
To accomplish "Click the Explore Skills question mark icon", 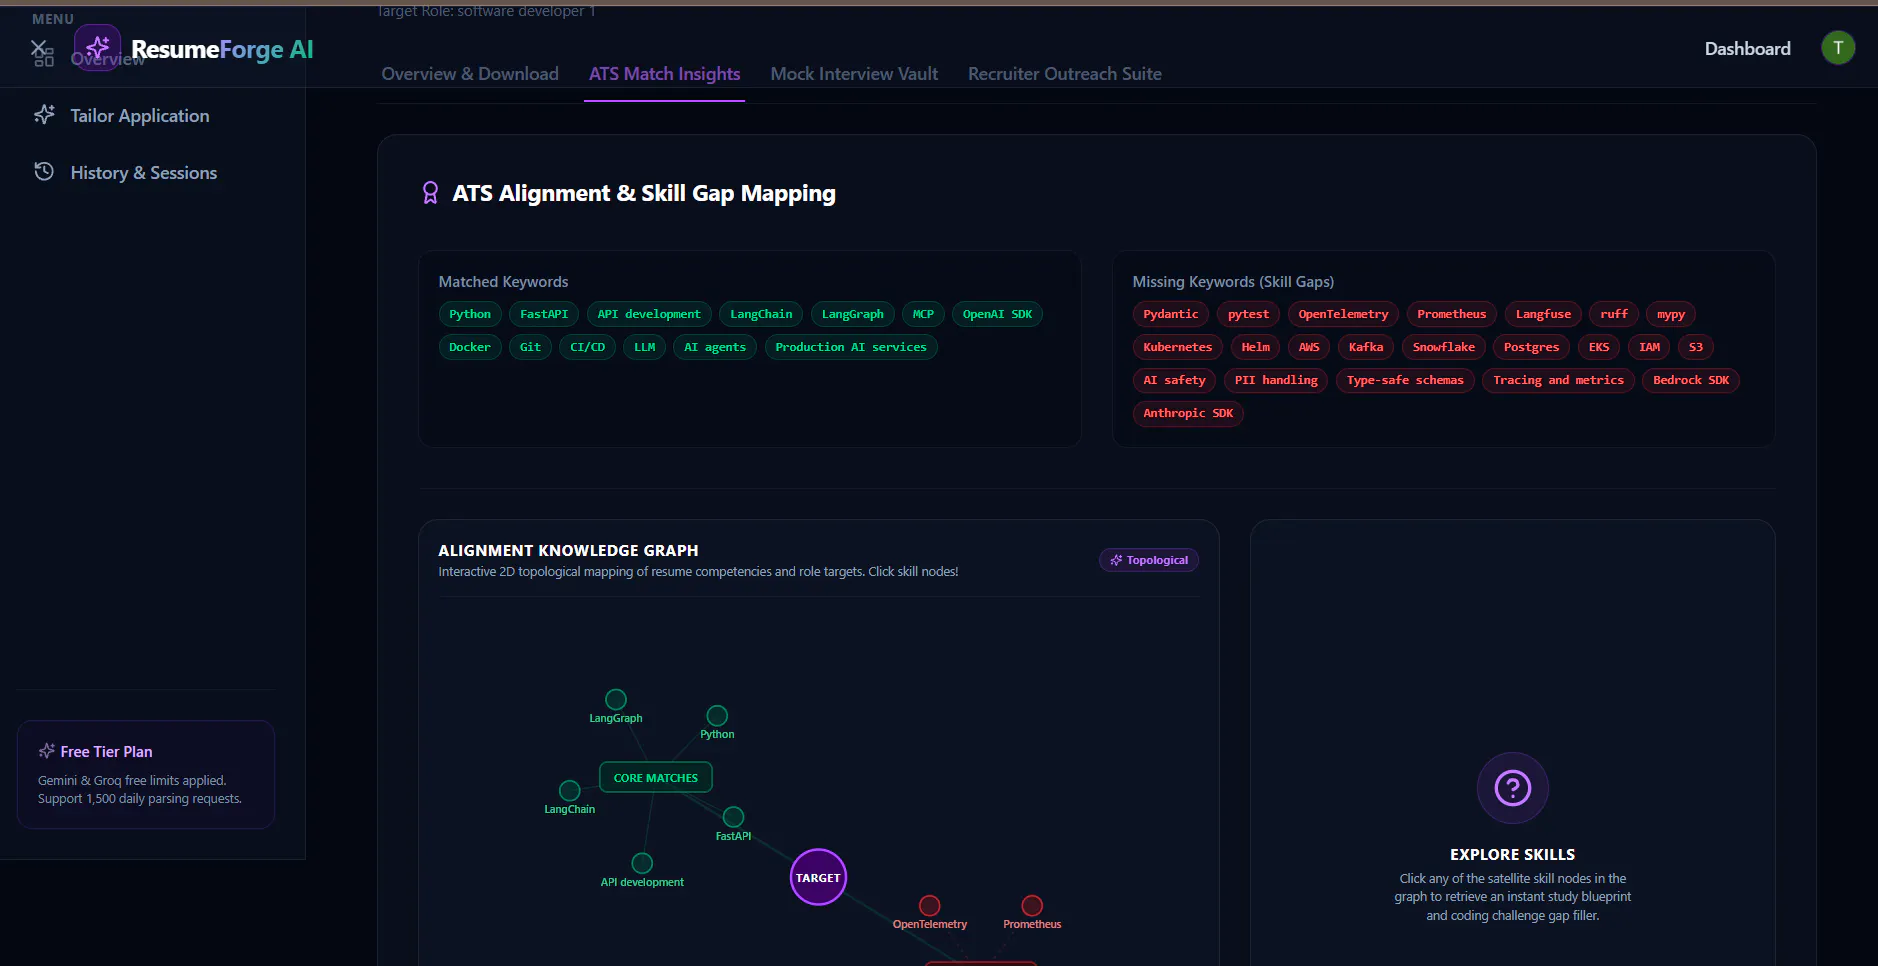I will click(1512, 788).
